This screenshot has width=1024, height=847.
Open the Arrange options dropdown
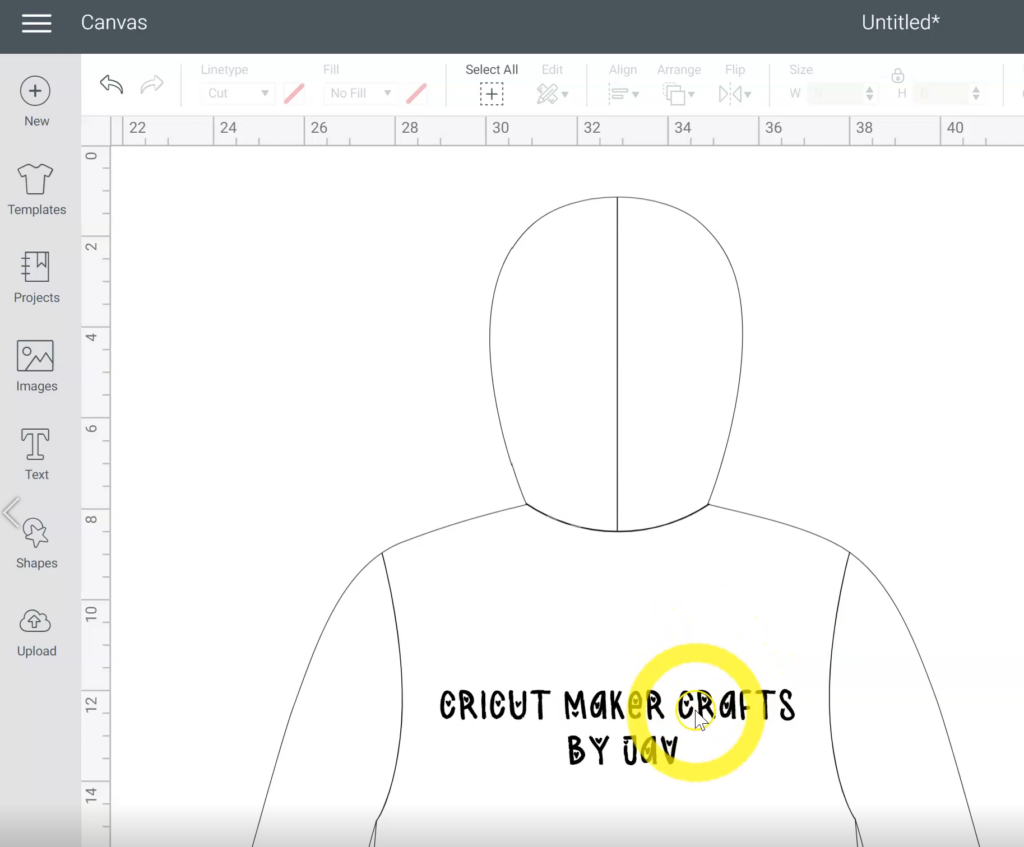pos(679,94)
